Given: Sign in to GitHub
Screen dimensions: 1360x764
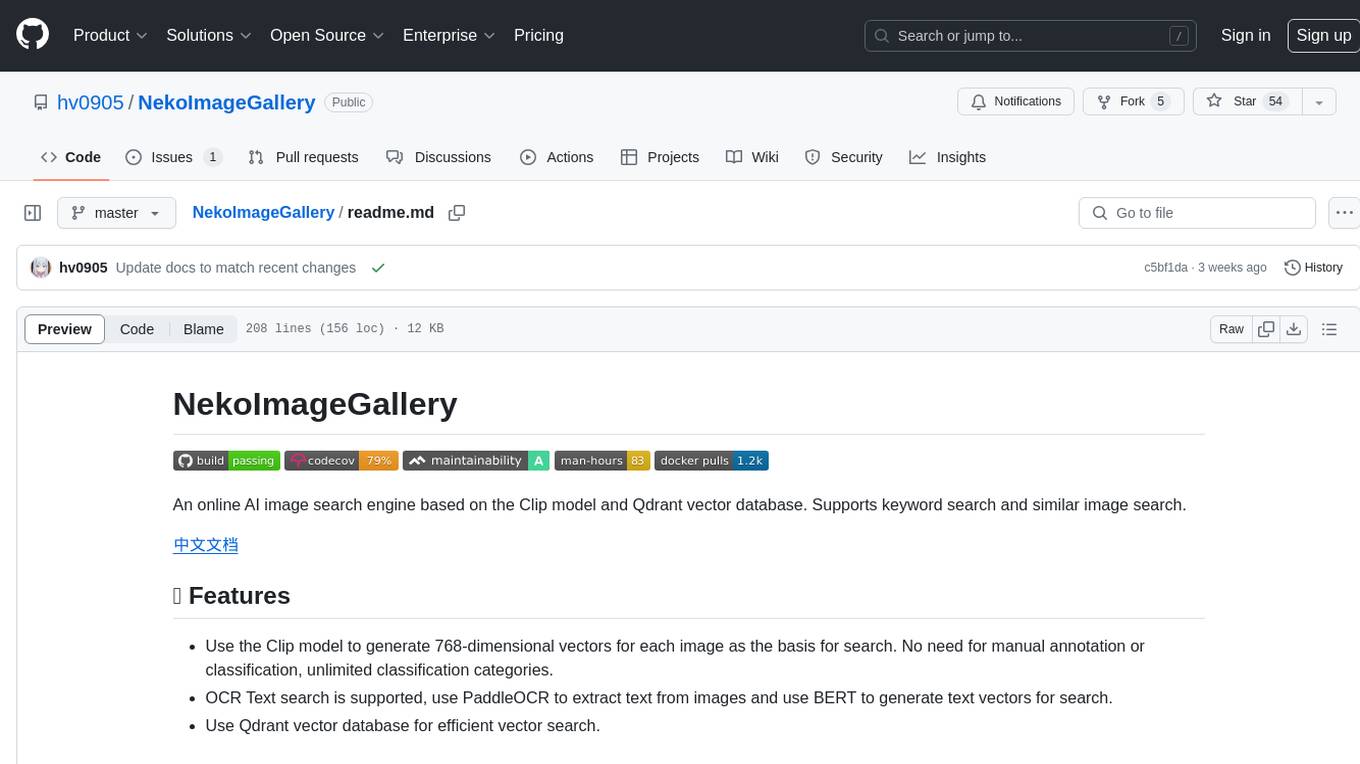Looking at the screenshot, I should click(x=1245, y=35).
